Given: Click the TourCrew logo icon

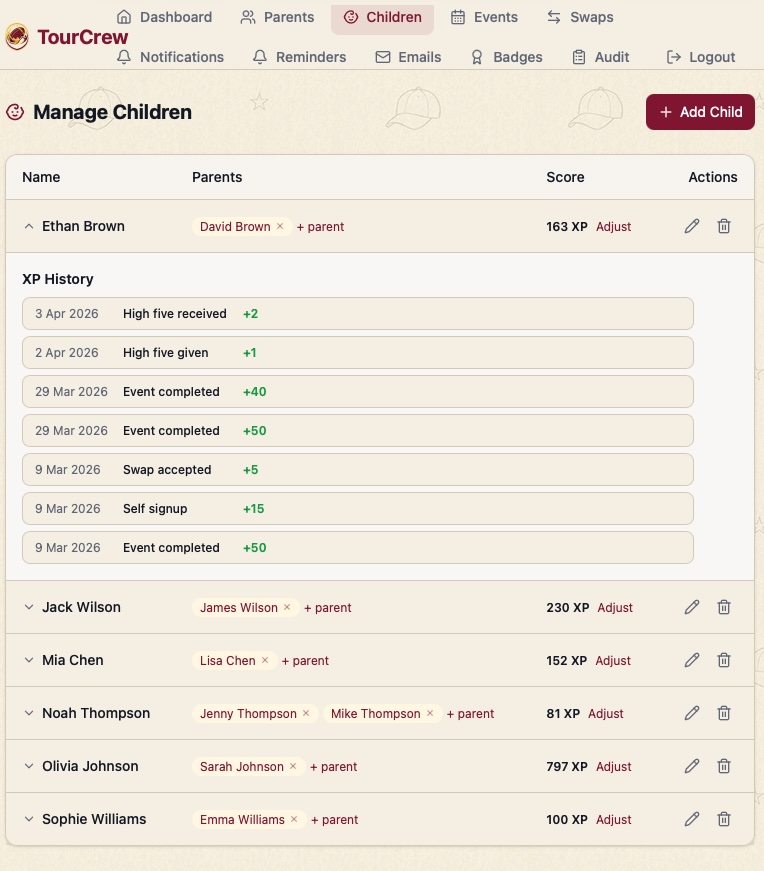Looking at the screenshot, I should 17,37.
